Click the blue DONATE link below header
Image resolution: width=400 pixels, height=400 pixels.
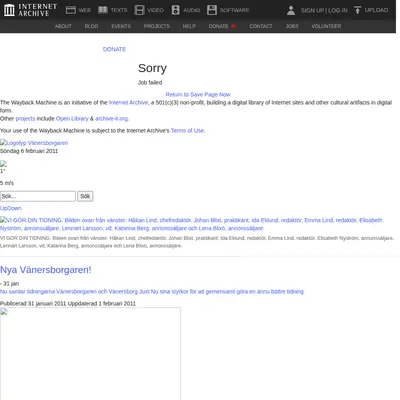click(114, 49)
